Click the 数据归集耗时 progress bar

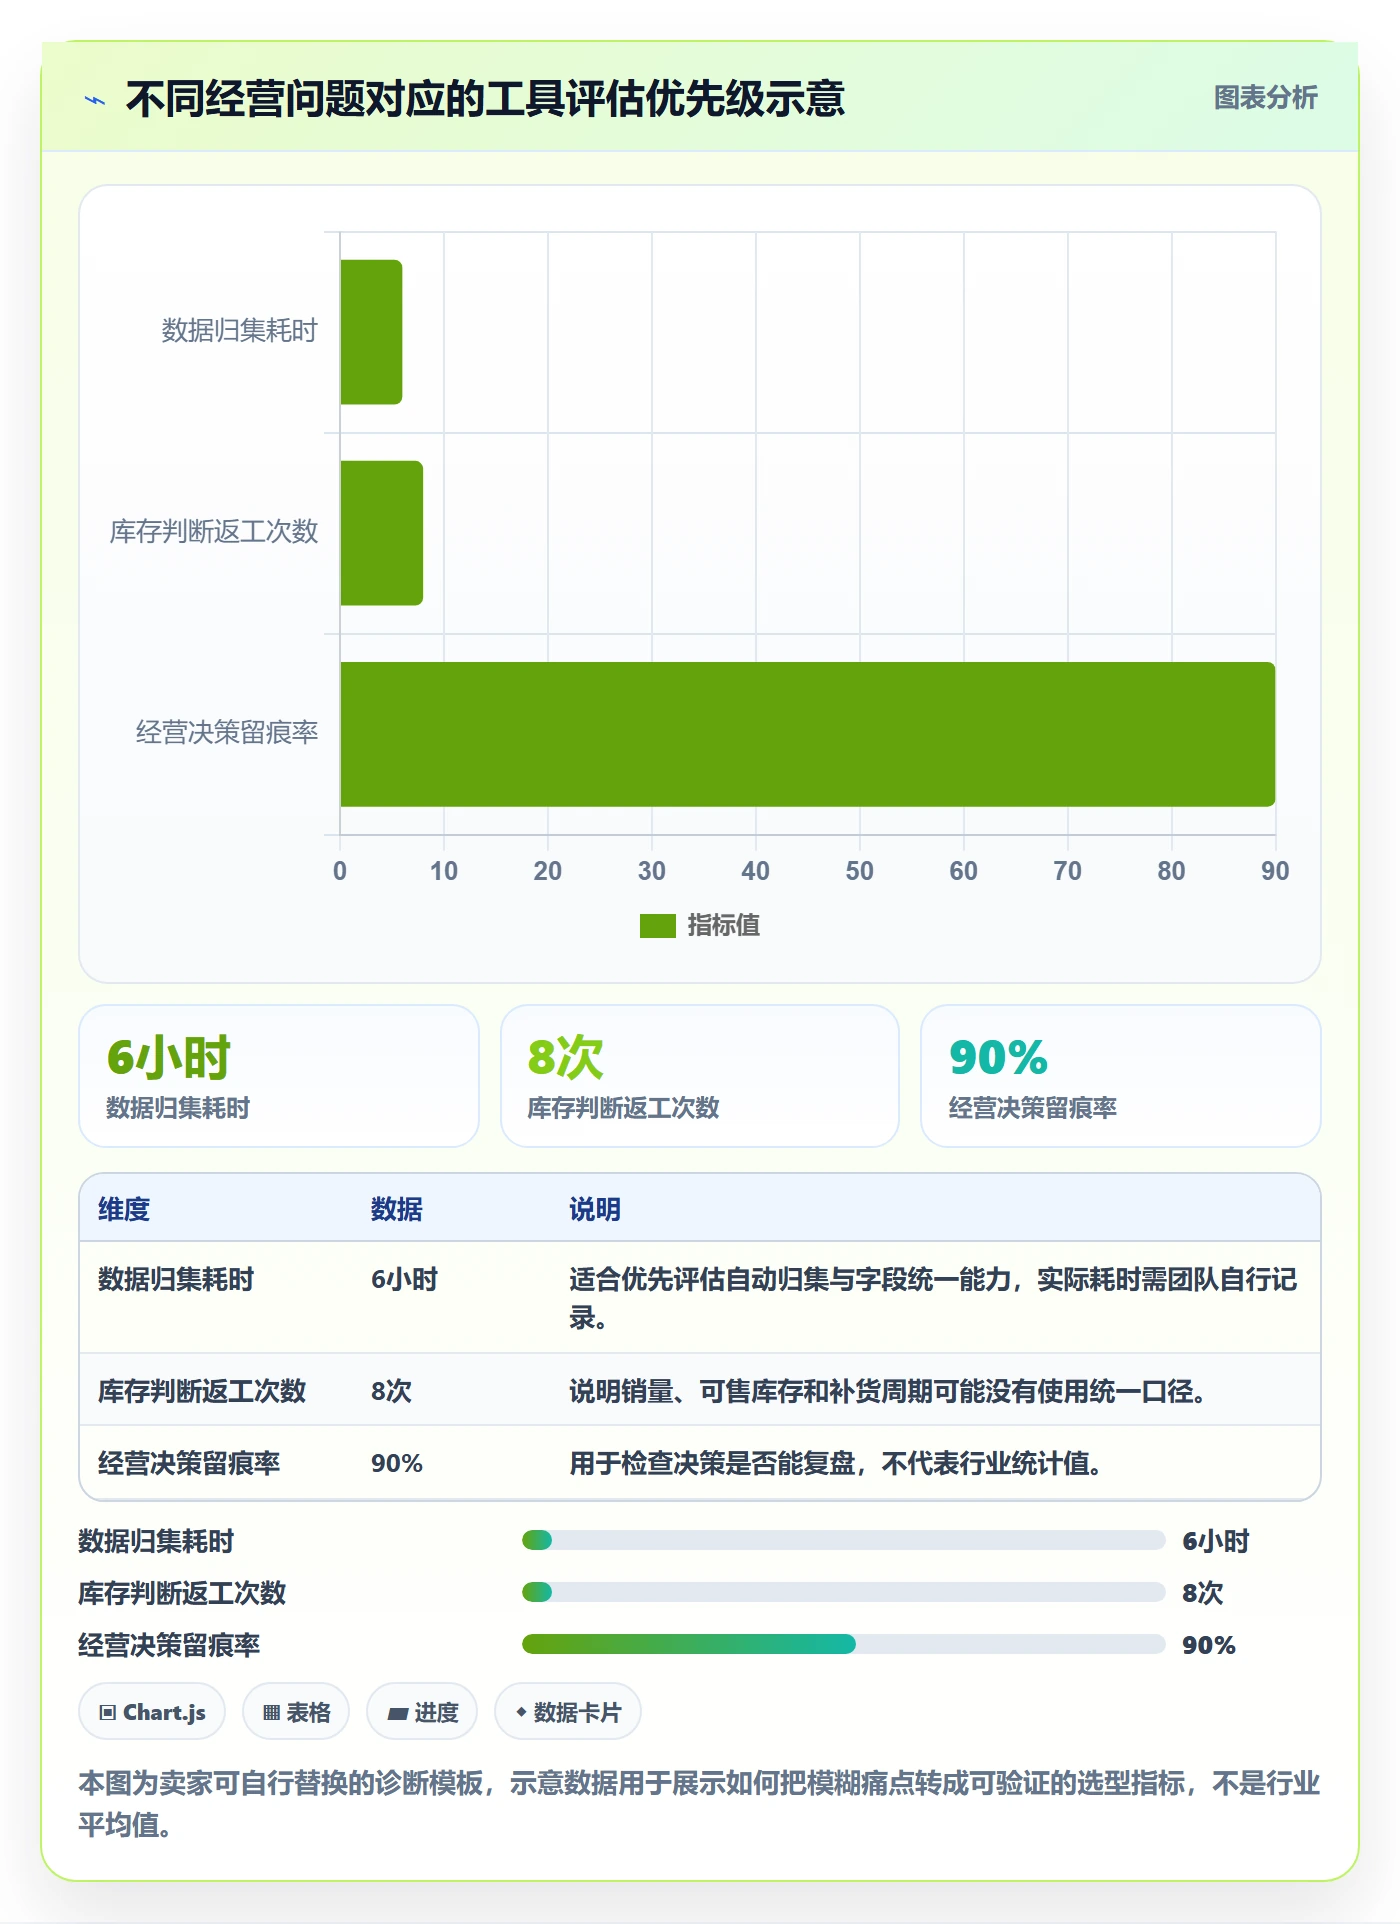(x=844, y=1540)
